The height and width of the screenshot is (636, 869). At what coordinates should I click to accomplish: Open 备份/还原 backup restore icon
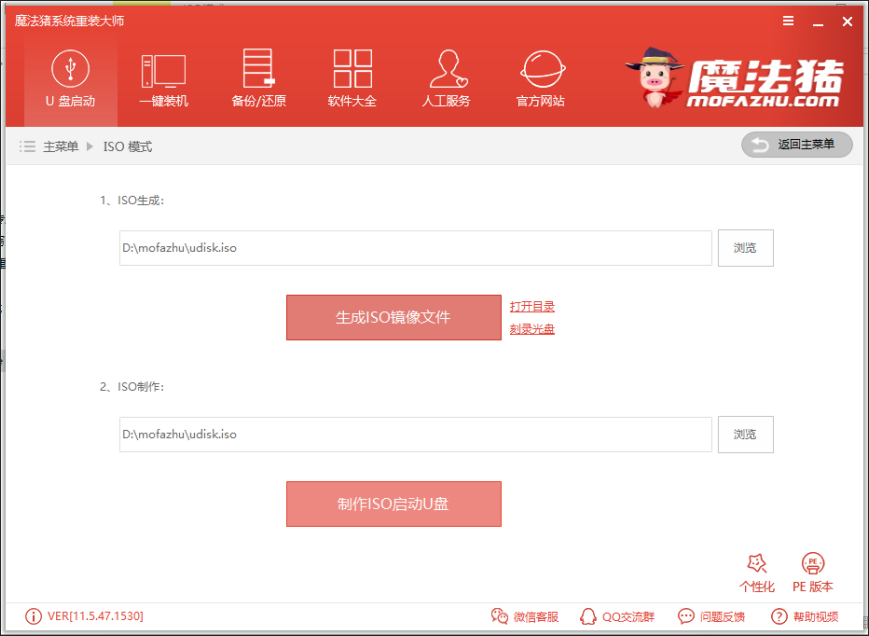click(259, 68)
